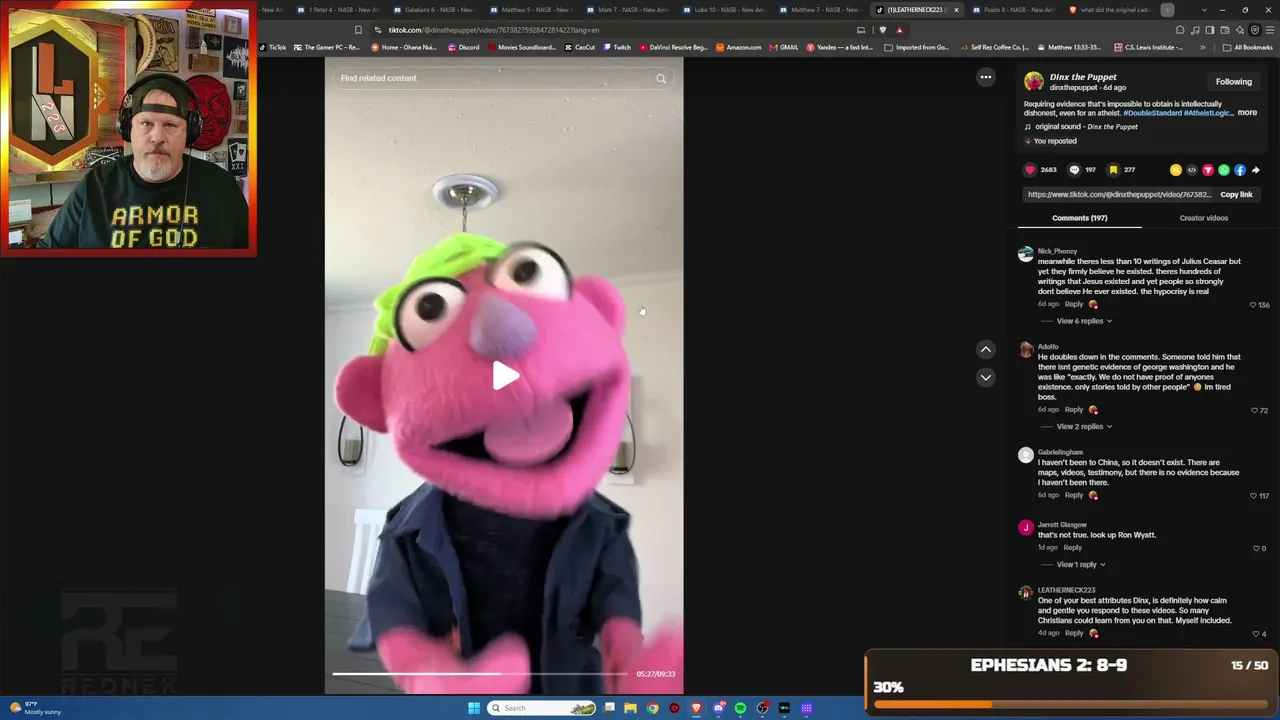This screenshot has width=1280, height=720.
Task: Click the yellow repost share icon
Action: 1176,170
